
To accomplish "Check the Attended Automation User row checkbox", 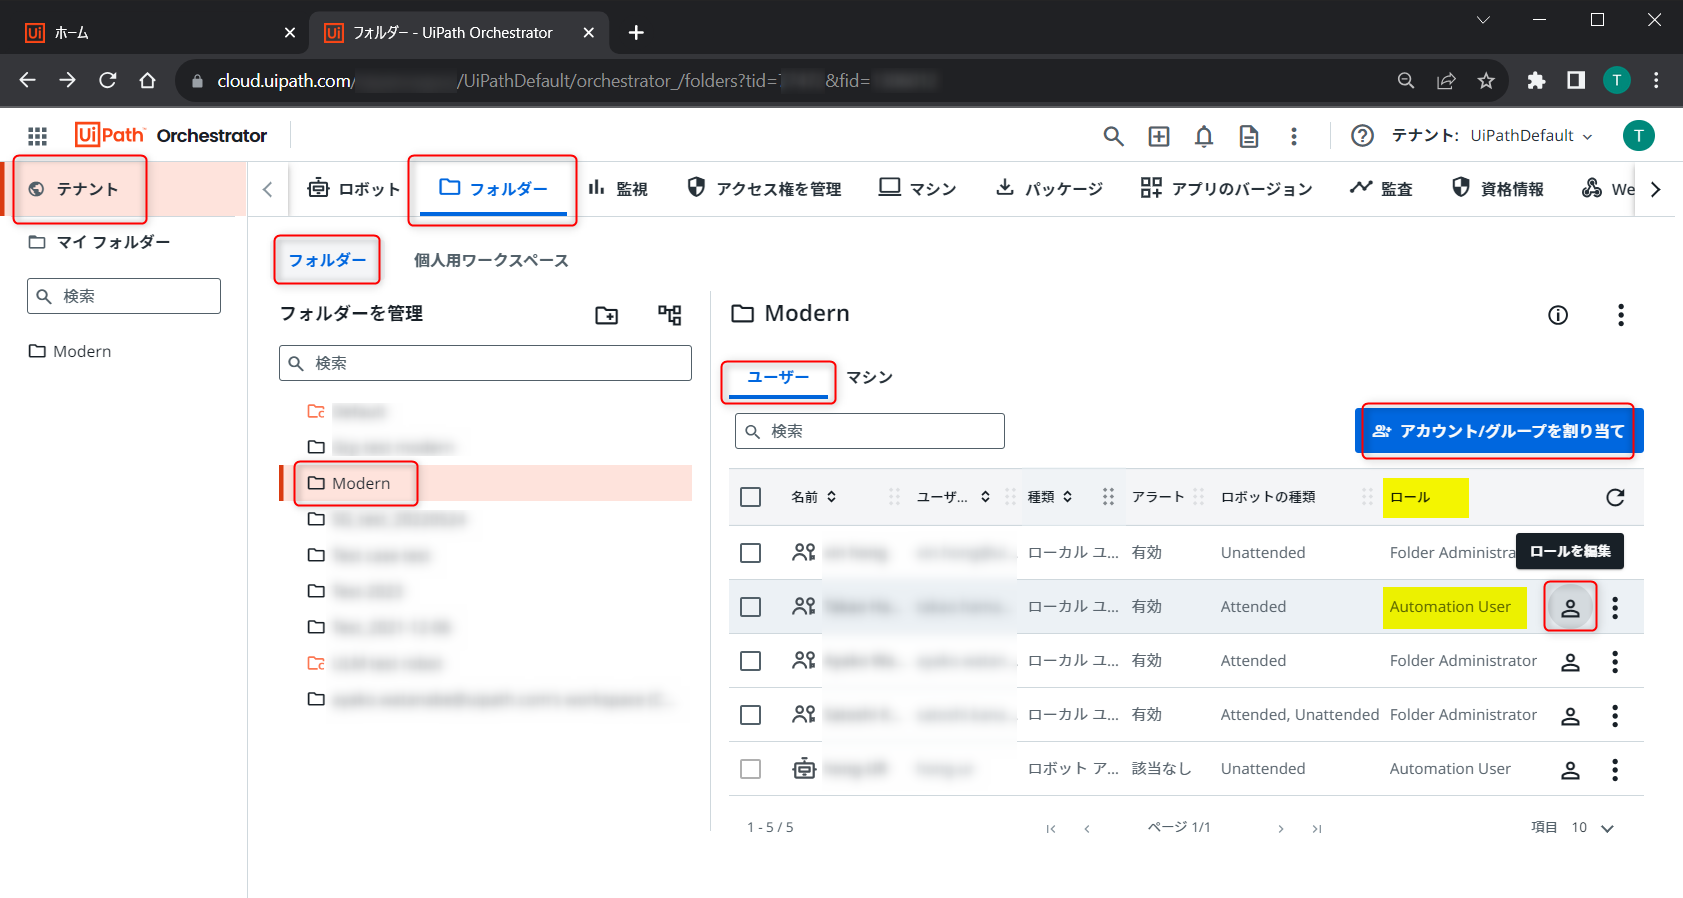I will (751, 607).
